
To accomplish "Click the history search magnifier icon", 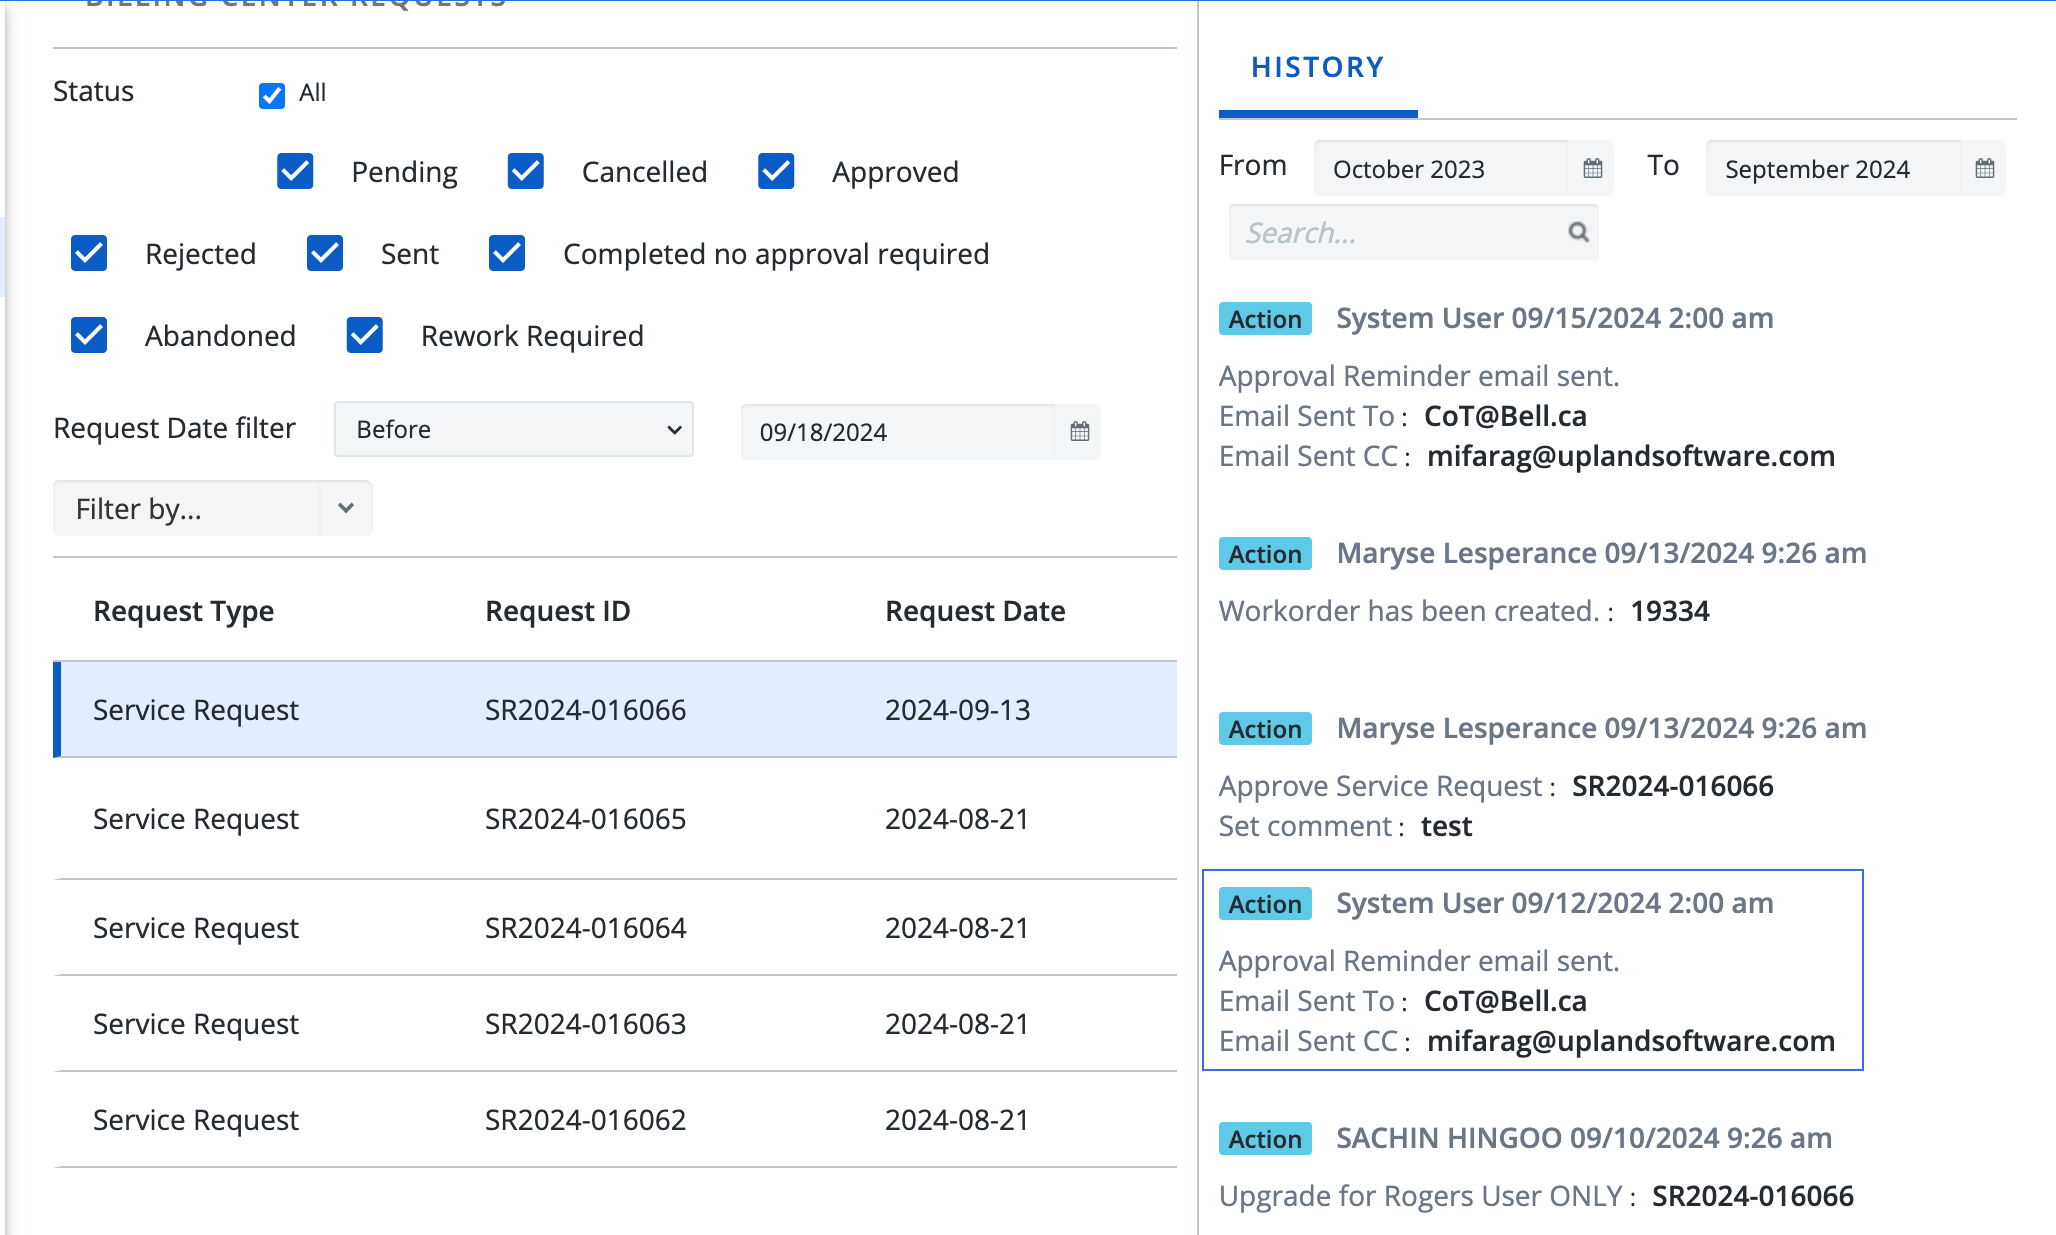I will [1578, 232].
